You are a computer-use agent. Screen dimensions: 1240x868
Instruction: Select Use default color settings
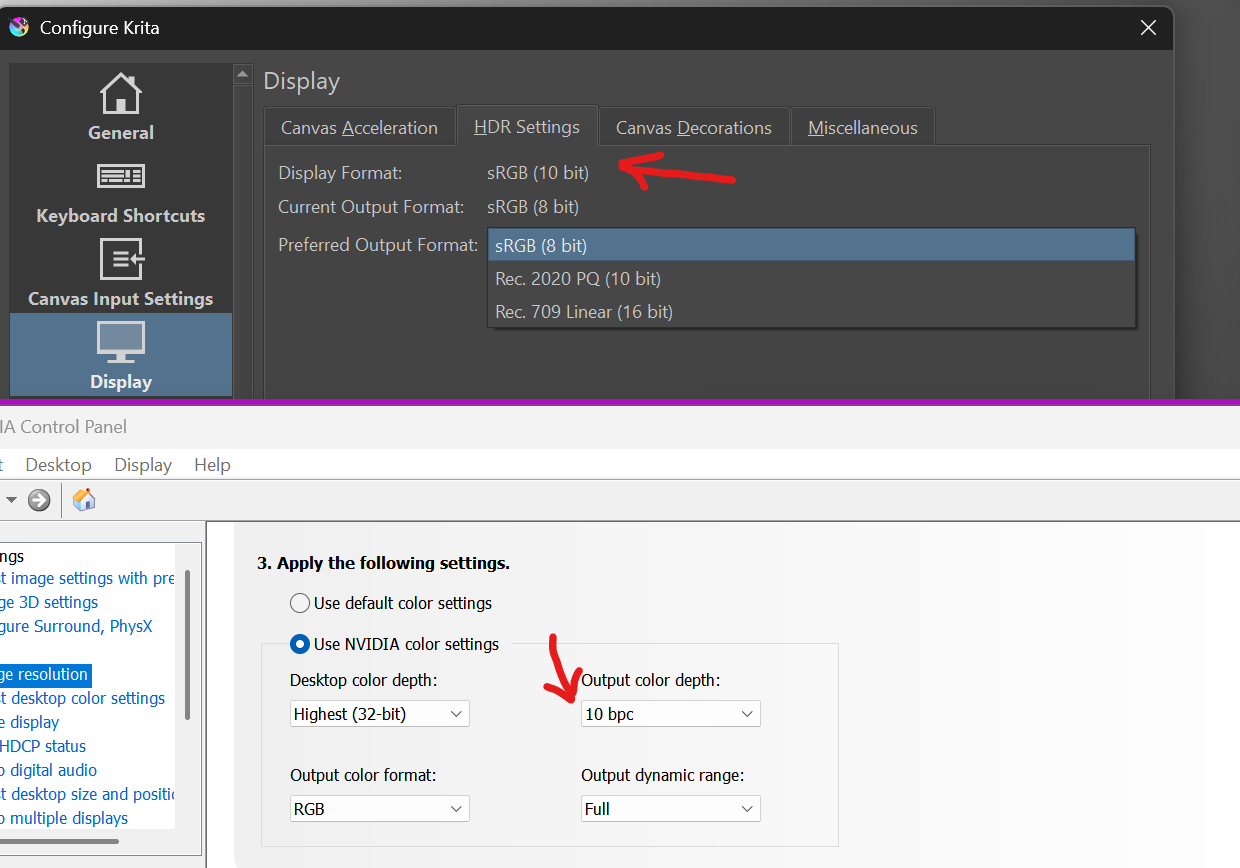pyautogui.click(x=299, y=603)
